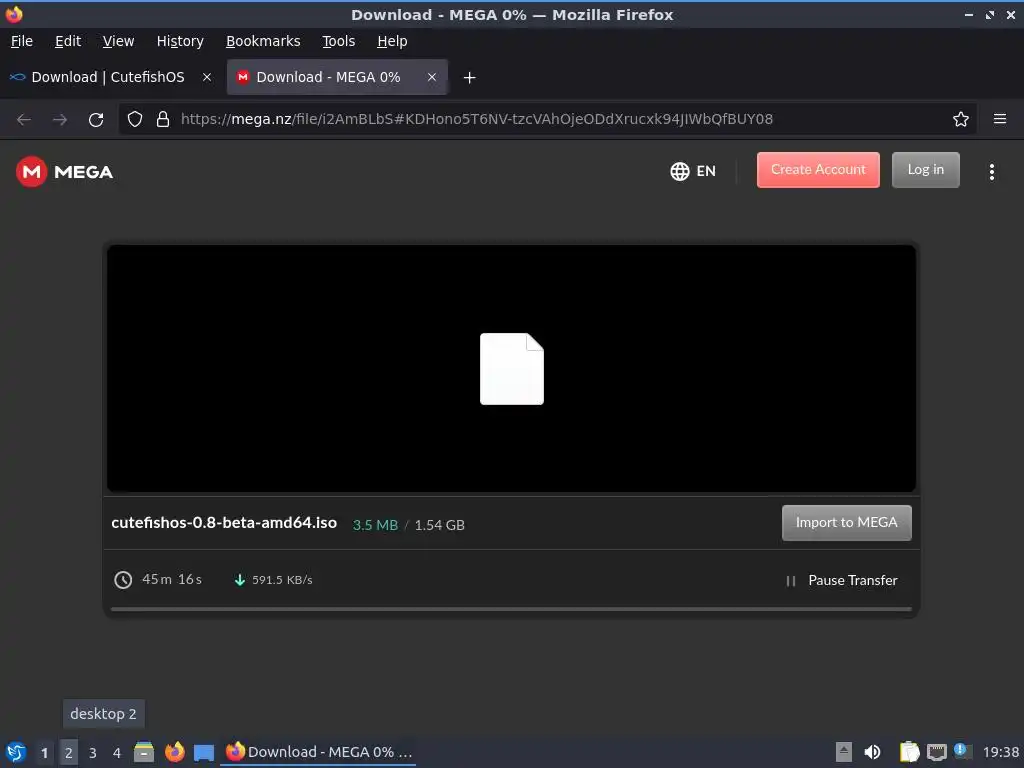1024x768 pixels.
Task: Launch Firefox from the taskbar launcher
Action: click(x=174, y=752)
